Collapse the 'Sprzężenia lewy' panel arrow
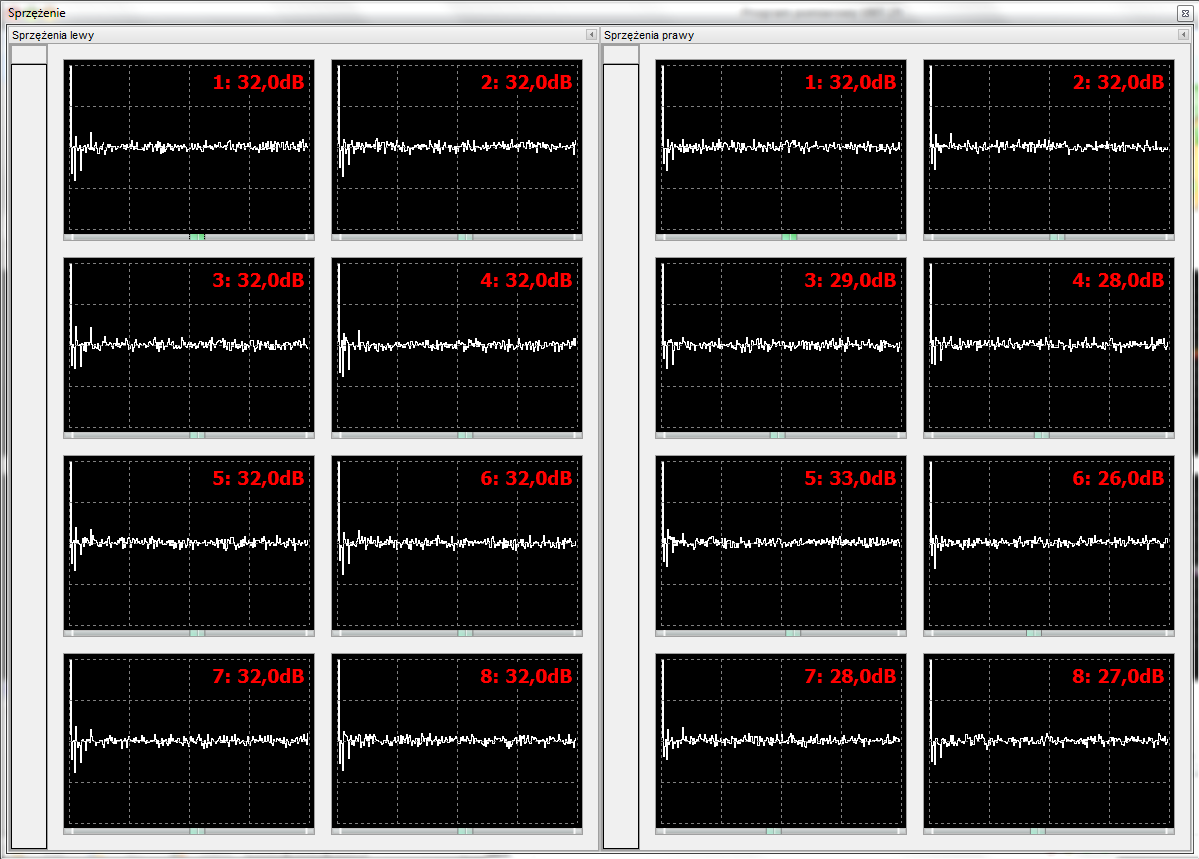Screen dimensions: 1199x859 [591, 35]
